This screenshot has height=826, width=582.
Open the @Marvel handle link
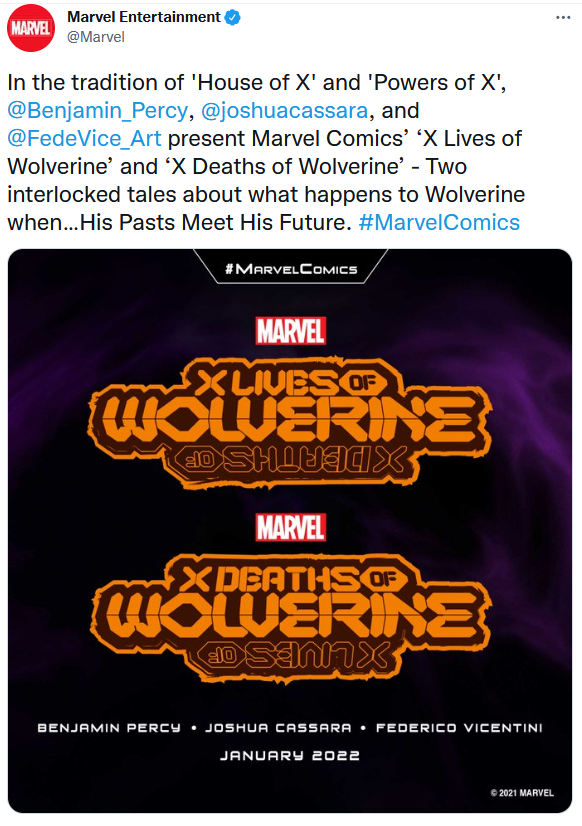click(96, 37)
